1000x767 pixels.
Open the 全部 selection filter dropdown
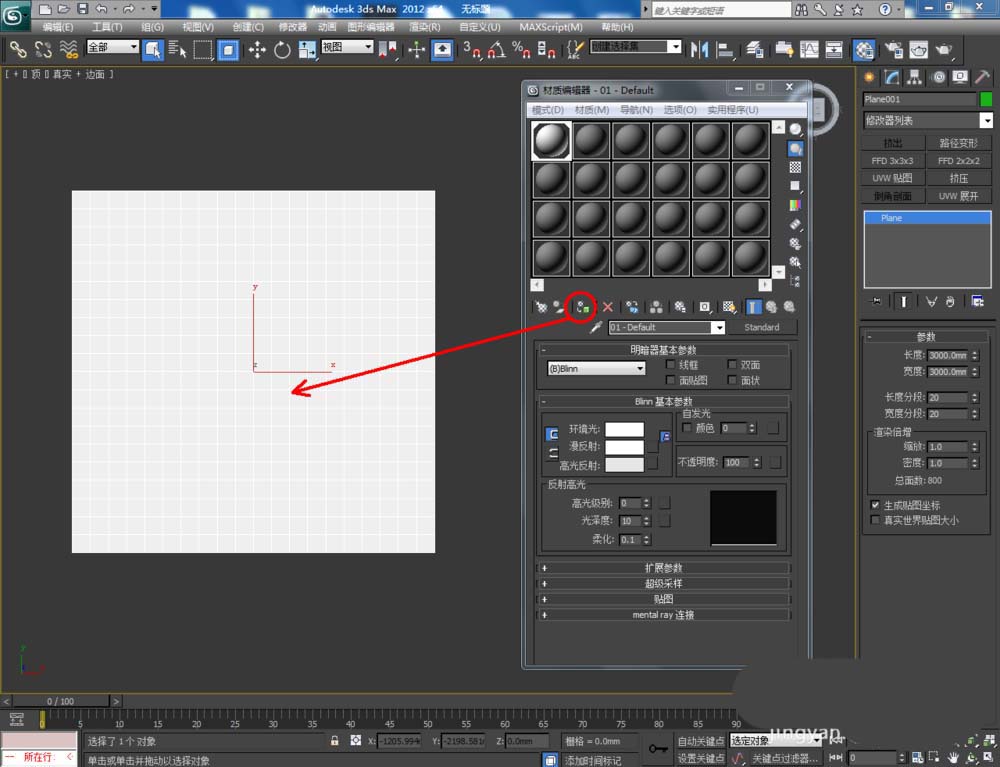click(x=112, y=47)
